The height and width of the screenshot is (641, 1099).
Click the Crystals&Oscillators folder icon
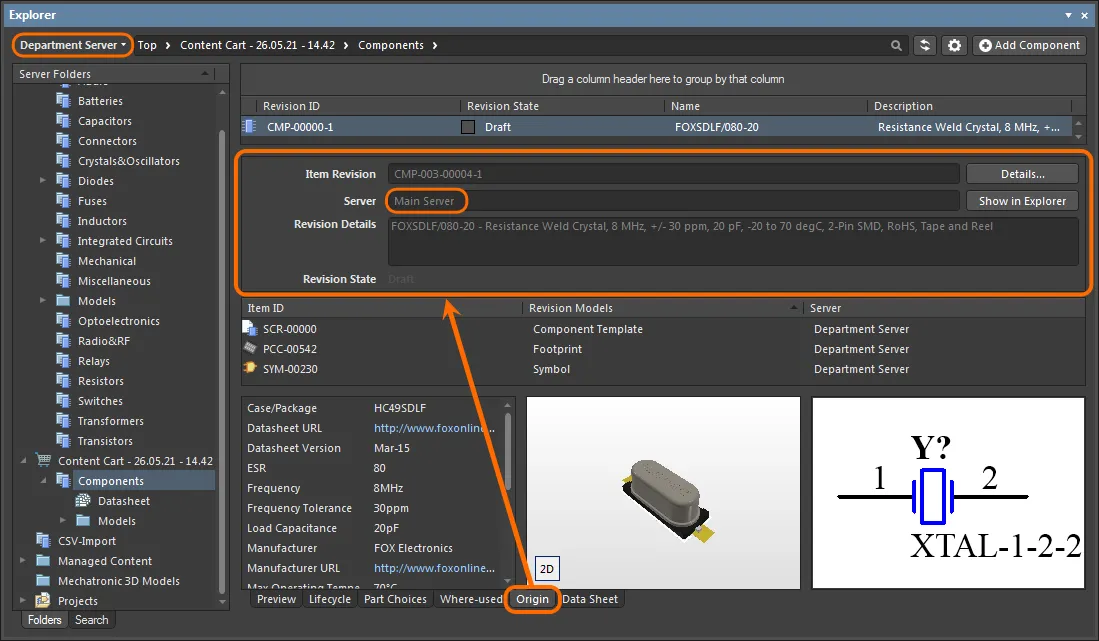click(x=64, y=160)
